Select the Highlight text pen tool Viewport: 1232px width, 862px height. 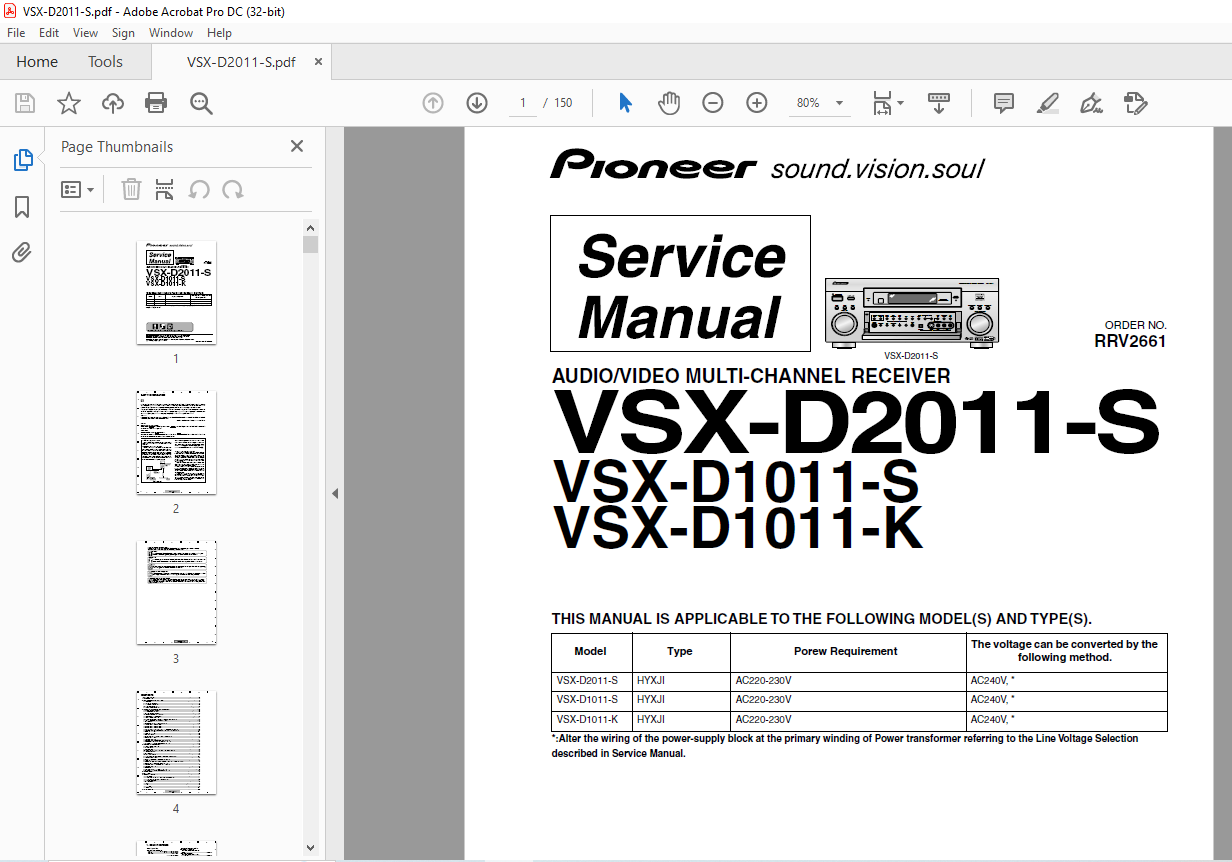[1047, 103]
